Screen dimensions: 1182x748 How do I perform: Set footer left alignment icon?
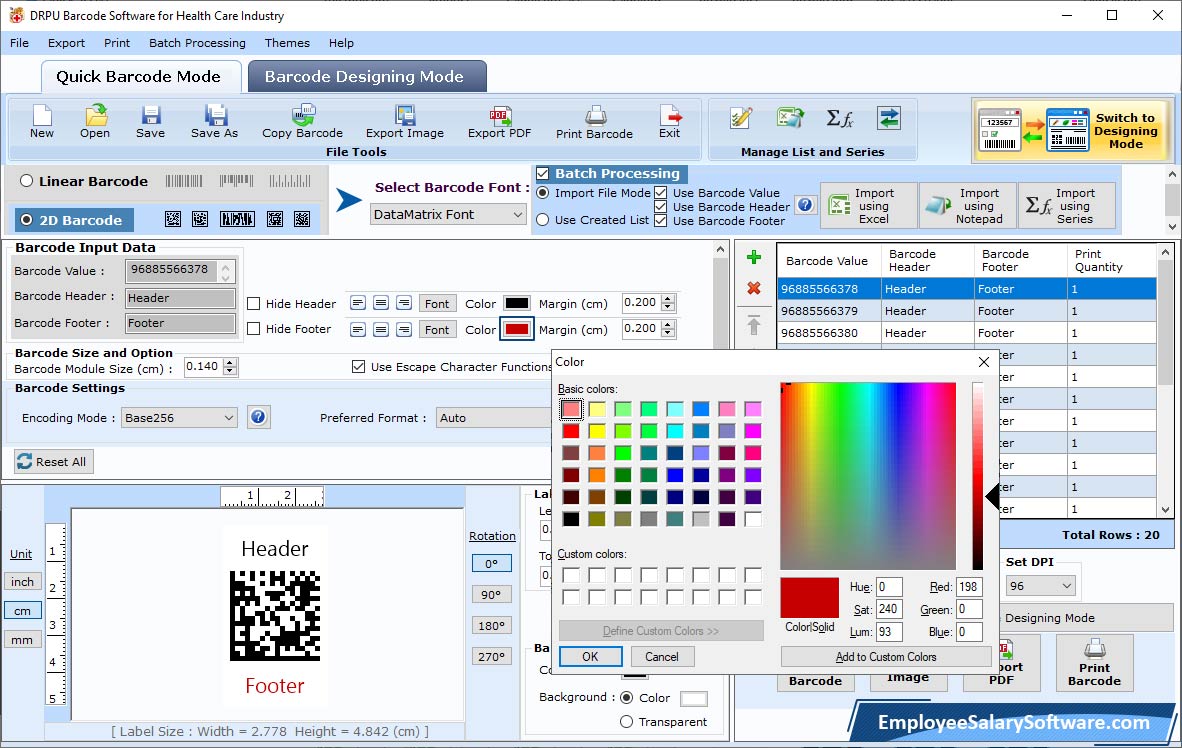pyautogui.click(x=357, y=330)
